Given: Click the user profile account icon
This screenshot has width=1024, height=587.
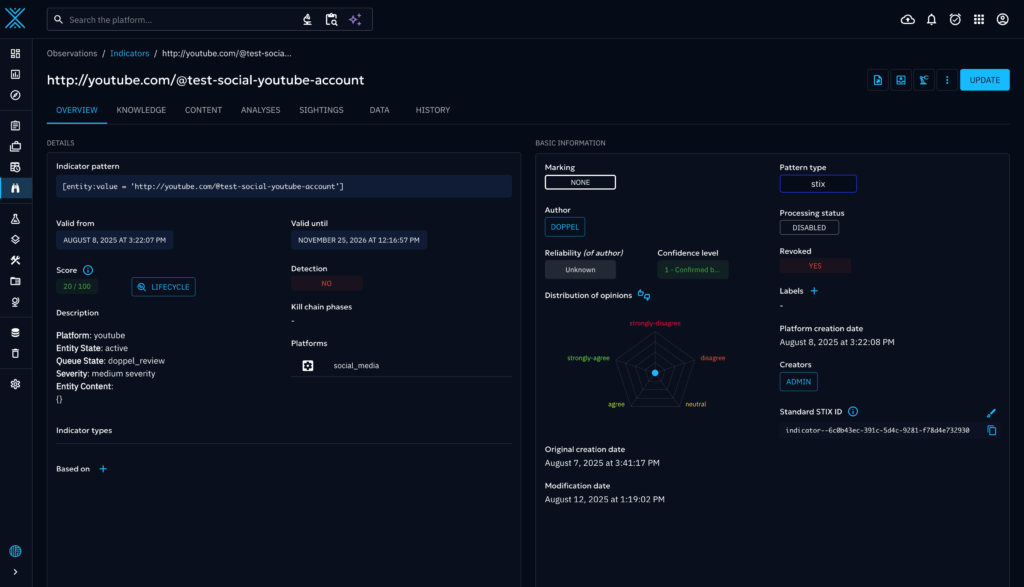Looking at the screenshot, I should click(x=1002, y=19).
